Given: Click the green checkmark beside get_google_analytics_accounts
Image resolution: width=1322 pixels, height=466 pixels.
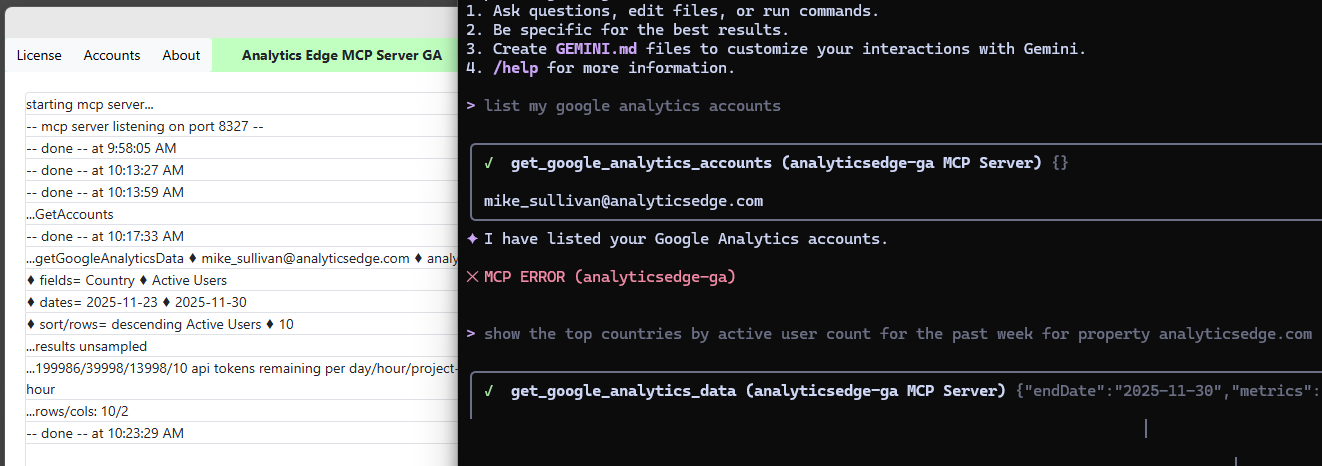Looking at the screenshot, I should (489, 163).
